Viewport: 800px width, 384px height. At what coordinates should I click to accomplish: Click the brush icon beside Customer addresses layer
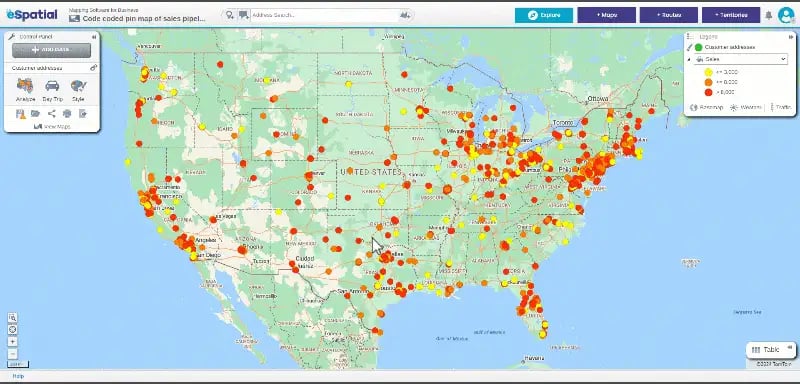[x=689, y=47]
